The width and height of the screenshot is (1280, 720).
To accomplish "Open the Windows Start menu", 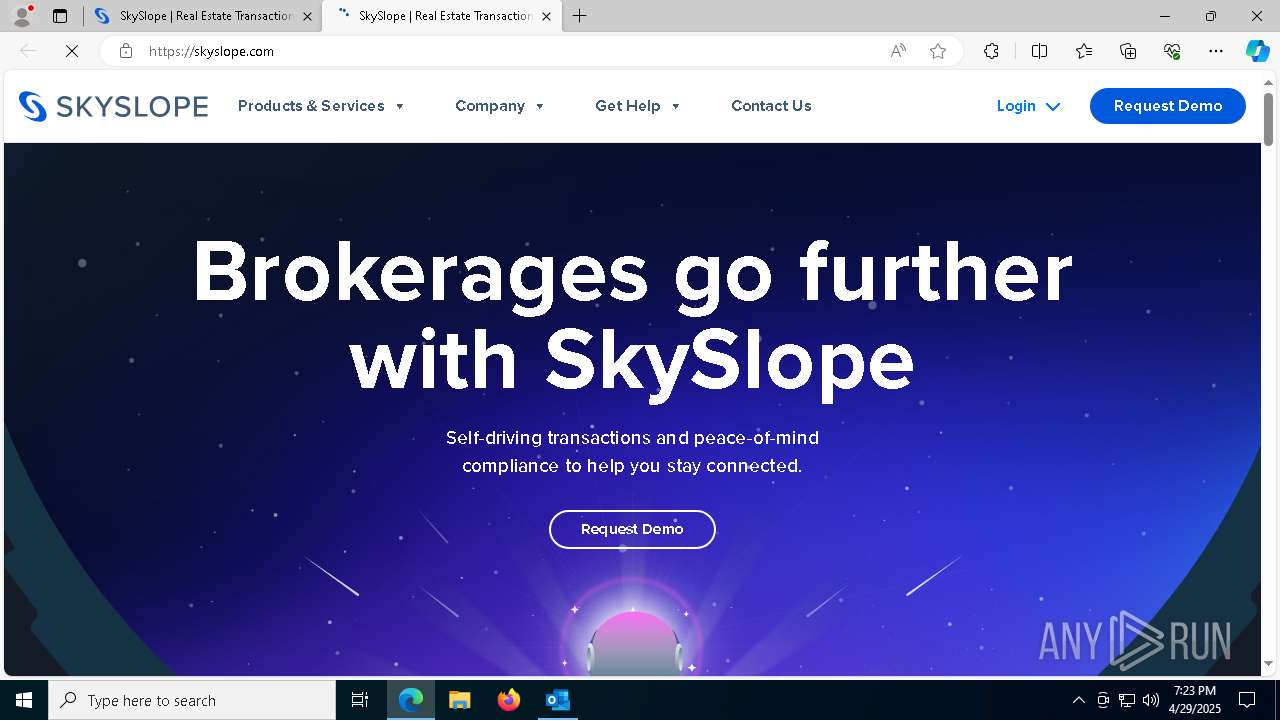I will click(x=24, y=700).
